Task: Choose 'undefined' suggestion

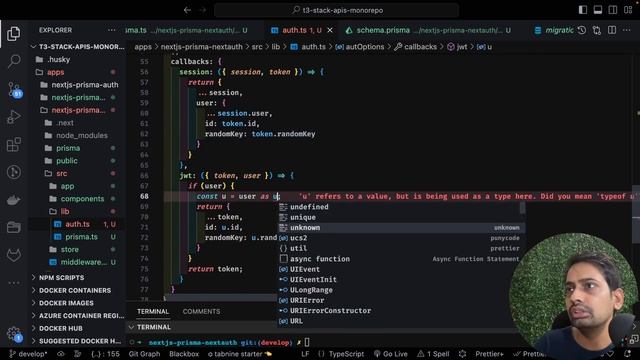Action: tap(400, 207)
